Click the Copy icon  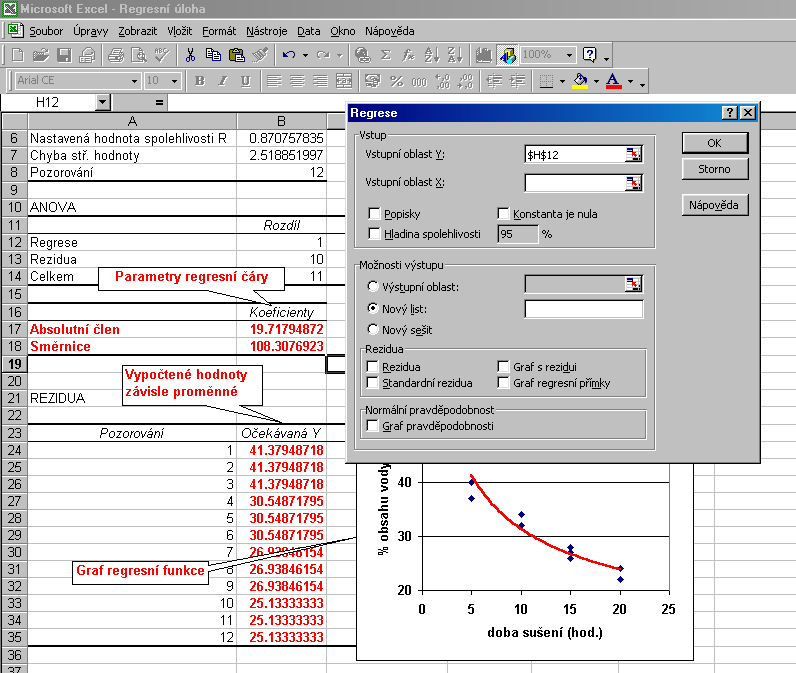[x=213, y=55]
